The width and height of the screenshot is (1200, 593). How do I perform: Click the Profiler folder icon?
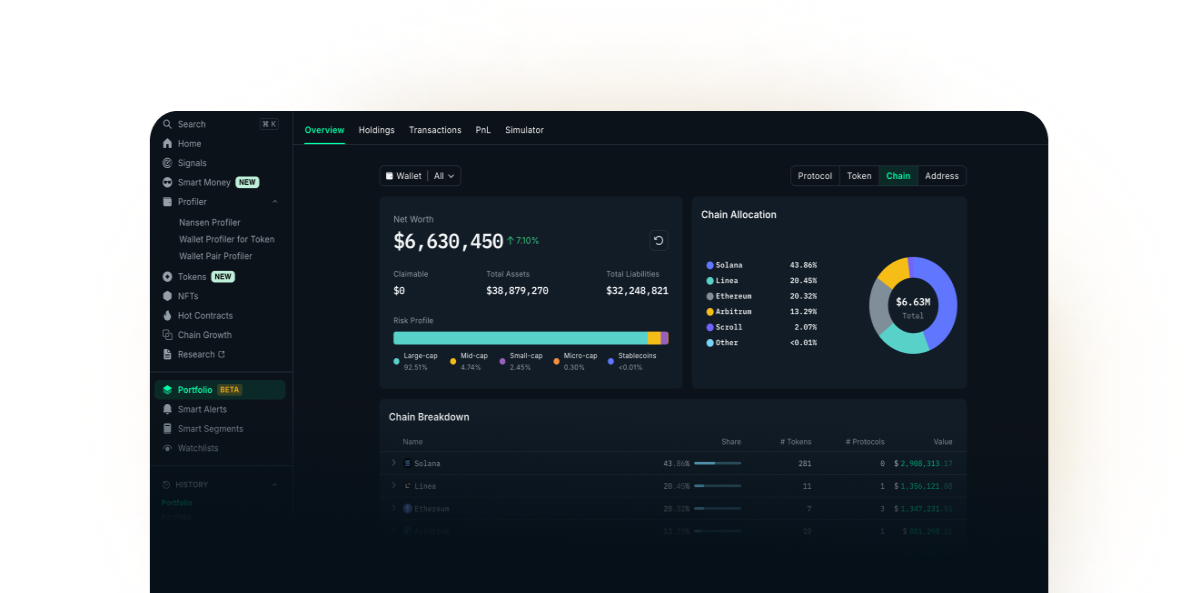click(167, 202)
